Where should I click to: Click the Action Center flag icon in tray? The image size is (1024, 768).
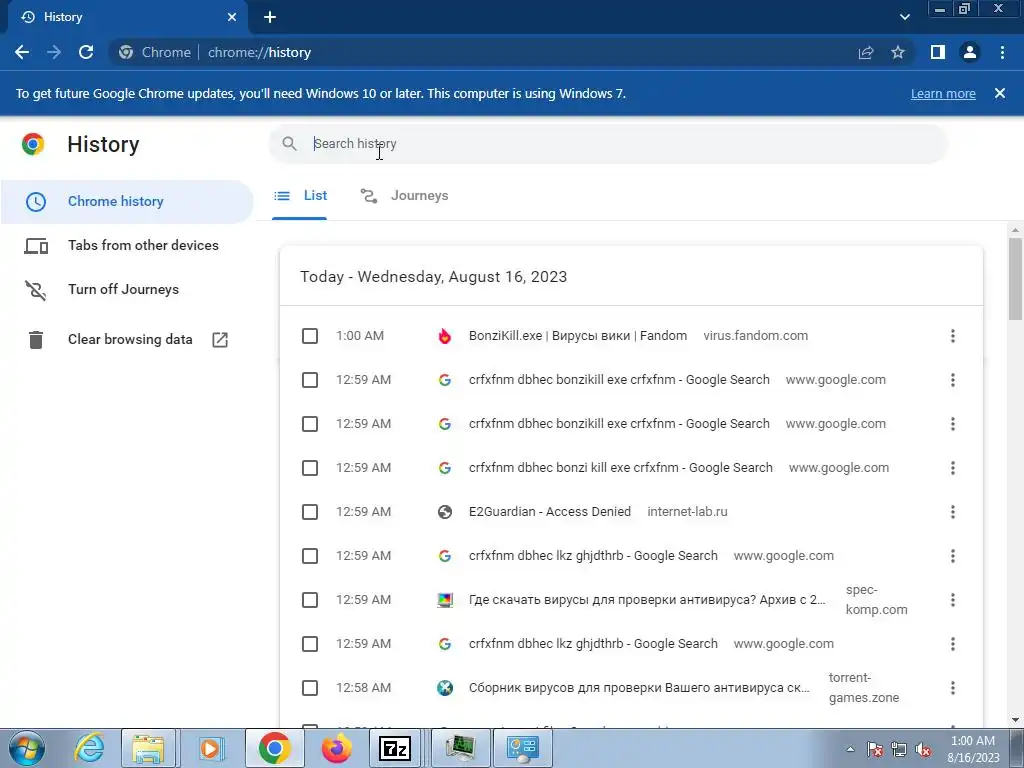[x=875, y=750]
